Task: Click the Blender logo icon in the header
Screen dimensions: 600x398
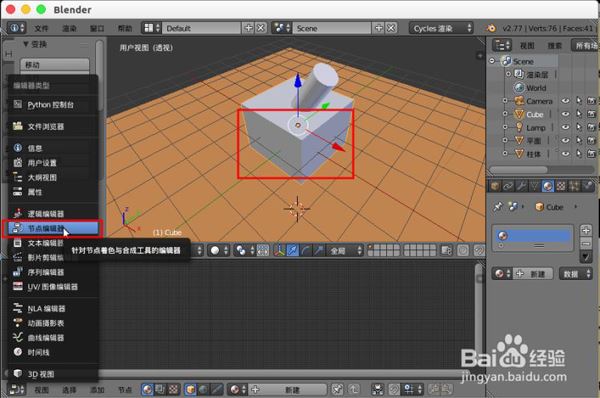Action: [x=491, y=28]
